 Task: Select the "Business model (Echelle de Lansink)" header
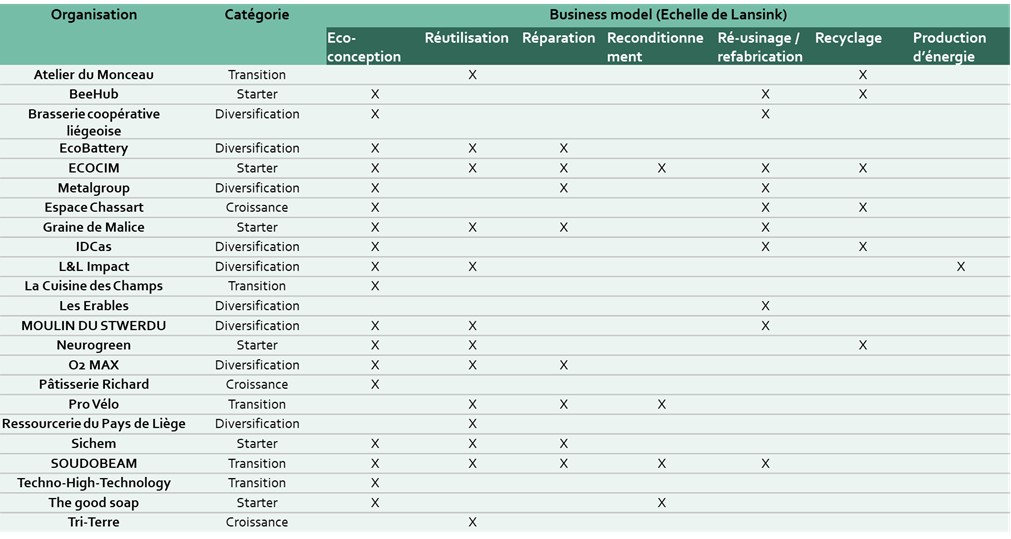click(667, 15)
